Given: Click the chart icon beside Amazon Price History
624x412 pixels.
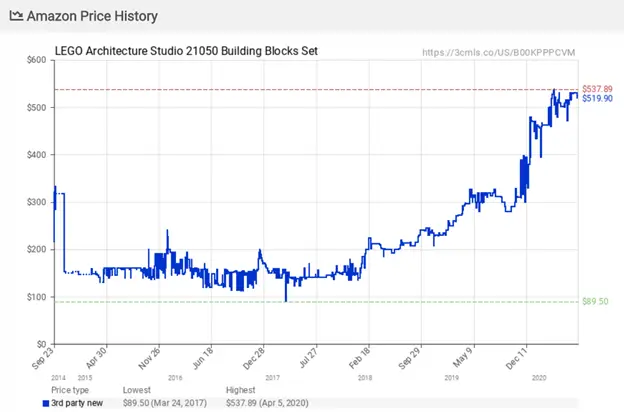Looking at the screenshot, I should point(16,16).
